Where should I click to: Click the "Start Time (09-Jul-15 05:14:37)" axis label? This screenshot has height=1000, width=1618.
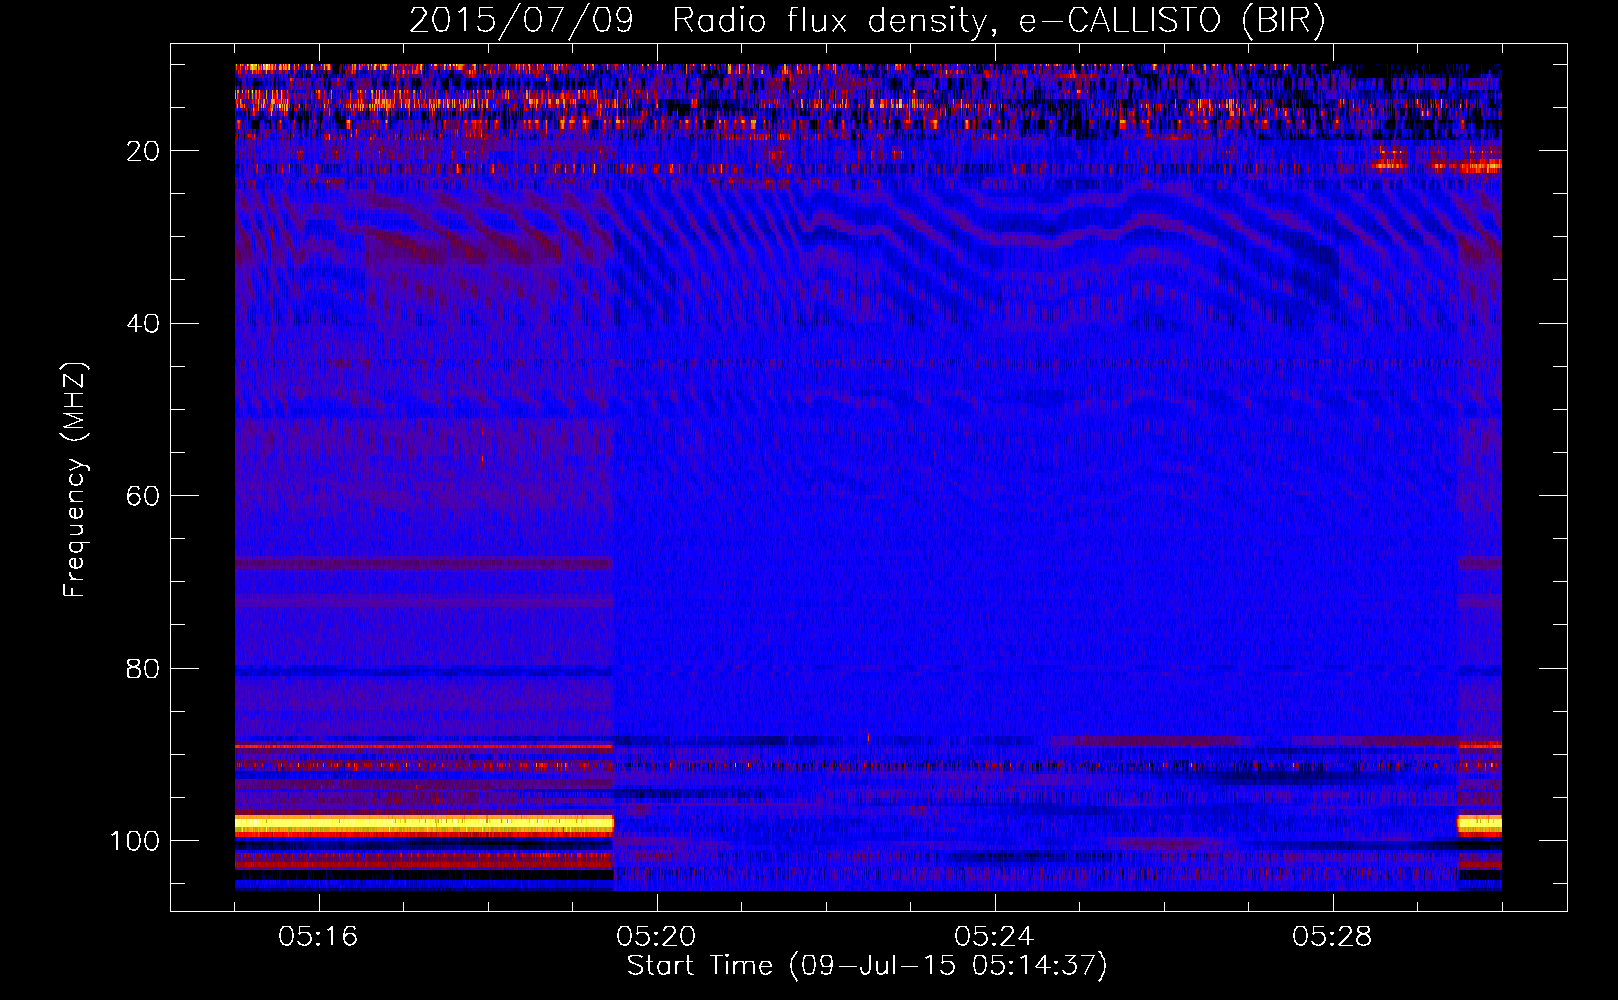tap(867, 966)
